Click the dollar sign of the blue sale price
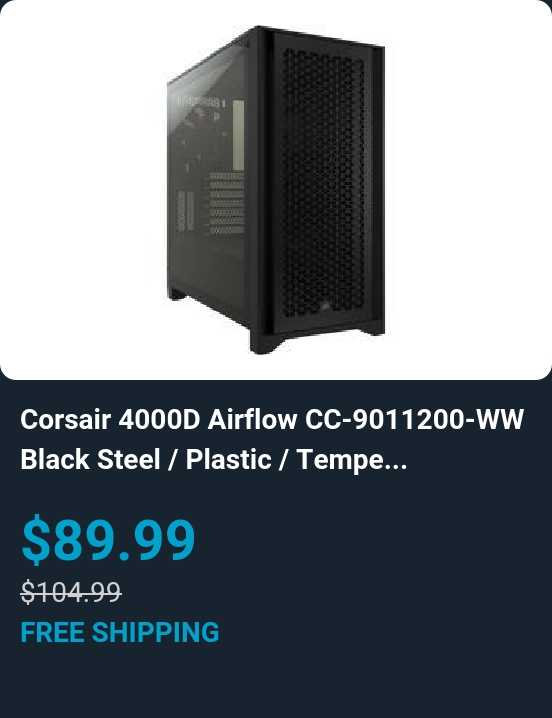The height and width of the screenshot is (718, 552). pos(36,538)
